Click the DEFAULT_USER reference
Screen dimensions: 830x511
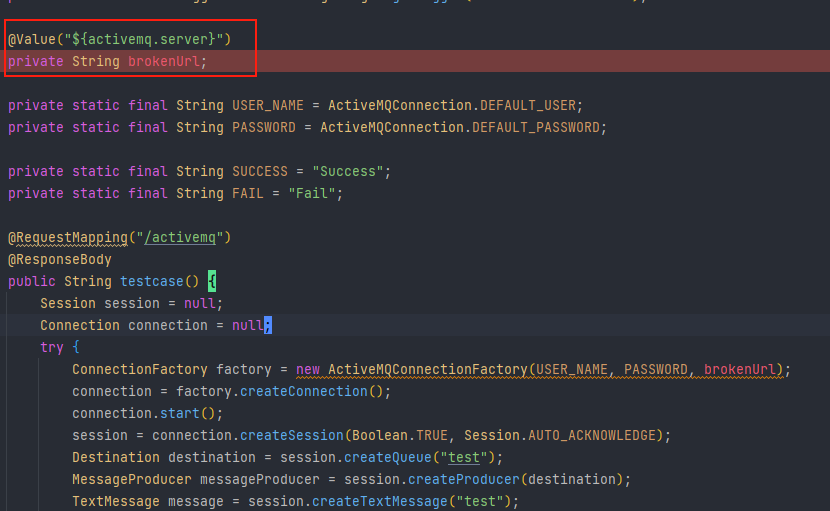[x=527, y=105]
